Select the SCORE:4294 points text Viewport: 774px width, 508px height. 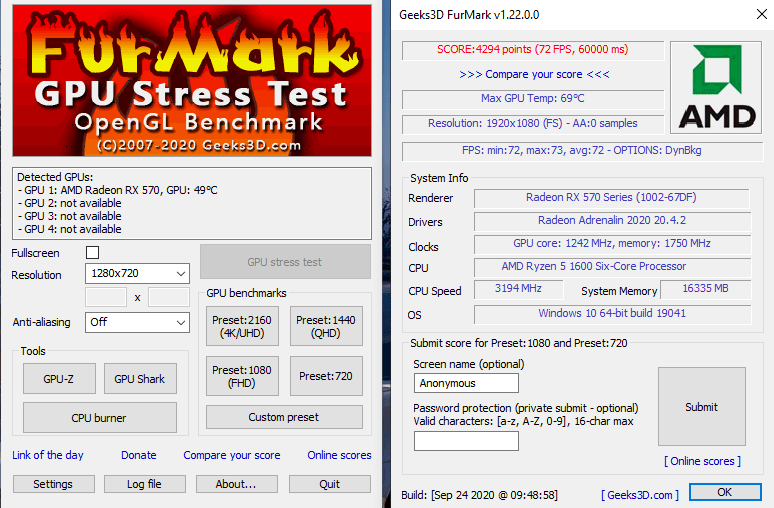533,49
